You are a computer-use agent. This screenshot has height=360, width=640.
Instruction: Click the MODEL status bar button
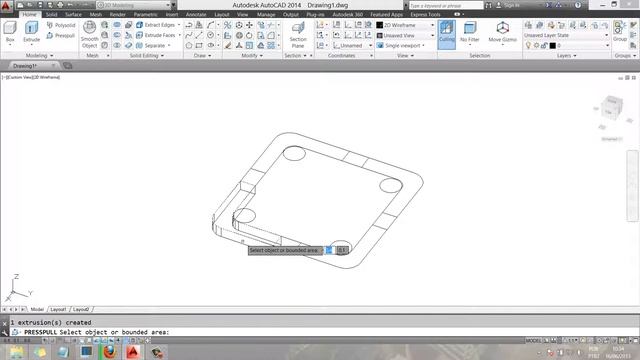(x=533, y=340)
